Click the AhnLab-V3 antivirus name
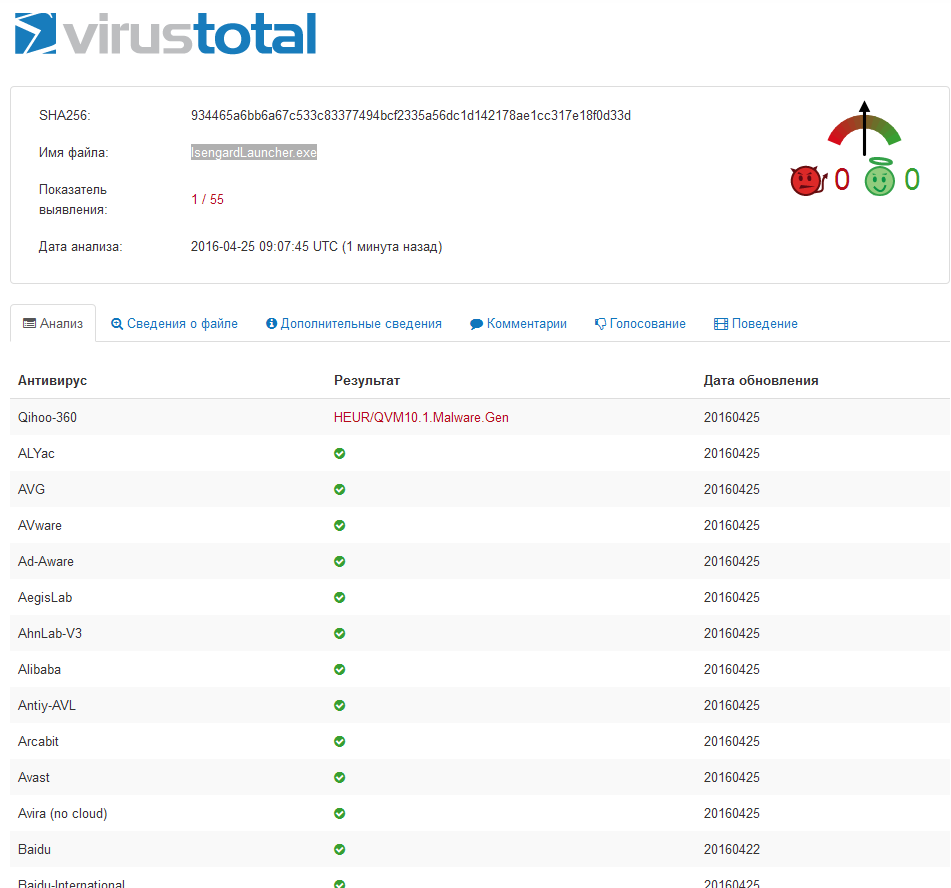Screen dimensions: 951x888 pyautogui.click(x=50, y=633)
